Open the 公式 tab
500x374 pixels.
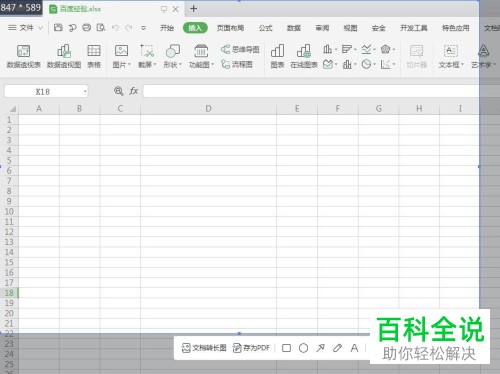click(265, 28)
